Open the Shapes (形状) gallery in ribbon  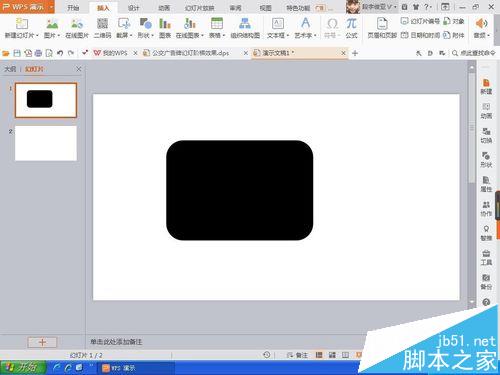145,24
